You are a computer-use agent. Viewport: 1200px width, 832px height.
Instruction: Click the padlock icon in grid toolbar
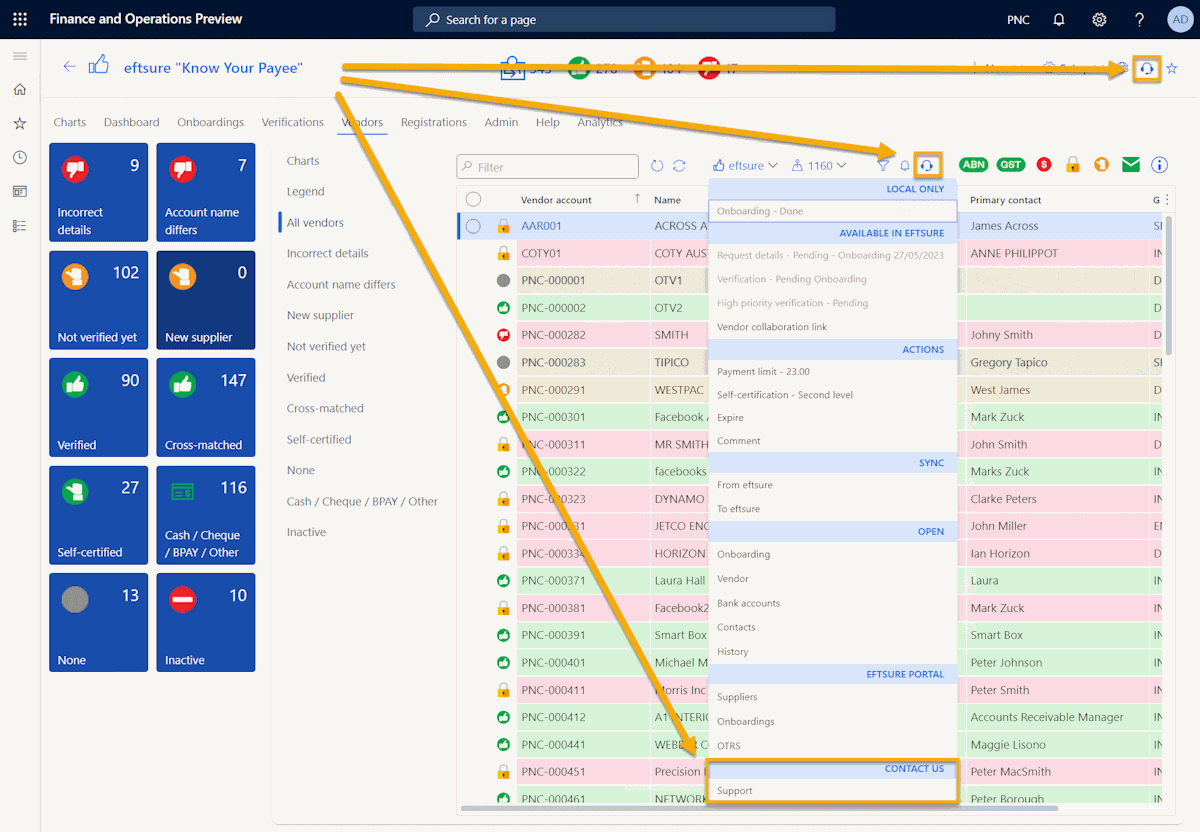tap(1073, 165)
